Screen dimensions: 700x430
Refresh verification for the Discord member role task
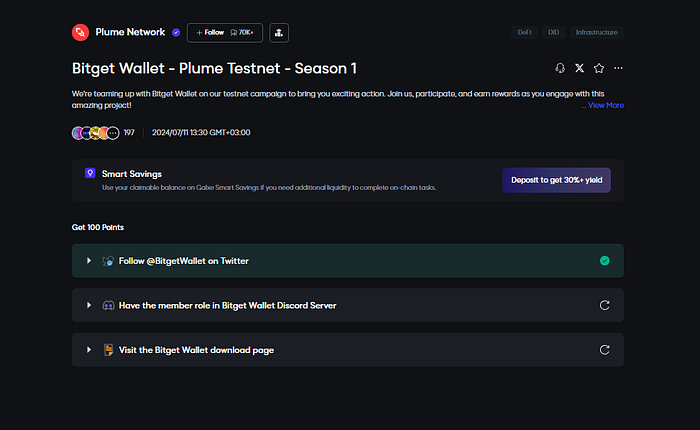(x=604, y=305)
